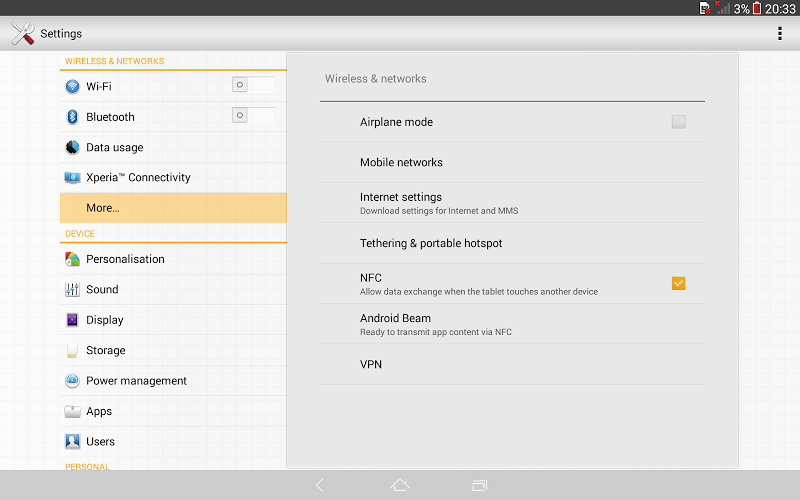Open Data usage settings
Screen dimensions: 800x500
tap(173, 147)
